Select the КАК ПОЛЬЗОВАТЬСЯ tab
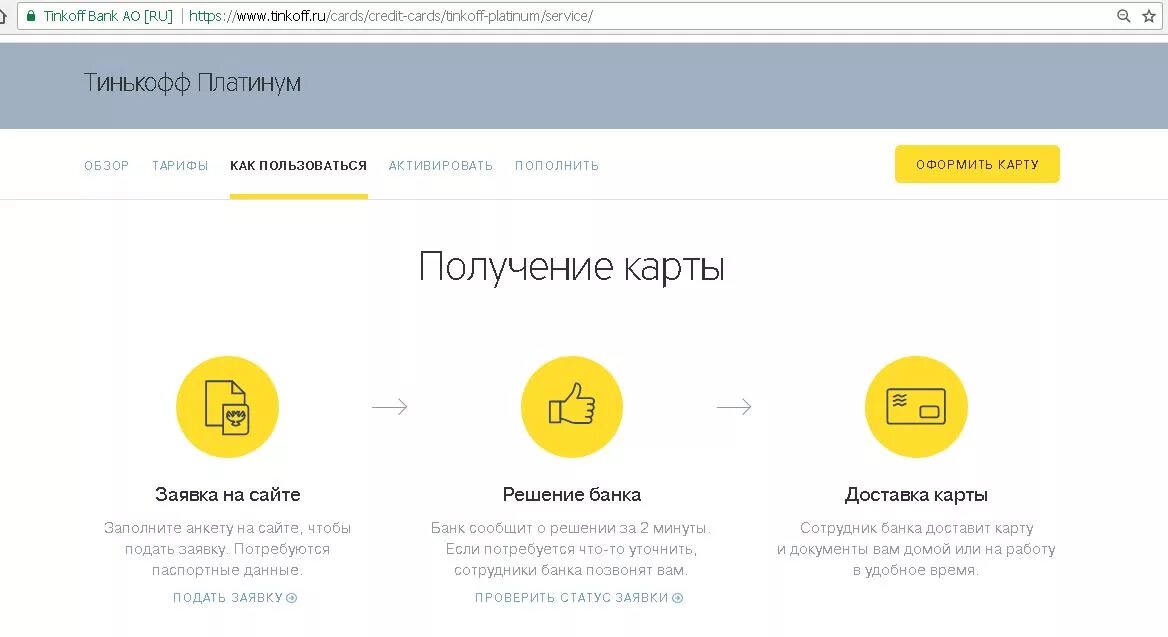The width and height of the screenshot is (1168, 637). (299, 165)
